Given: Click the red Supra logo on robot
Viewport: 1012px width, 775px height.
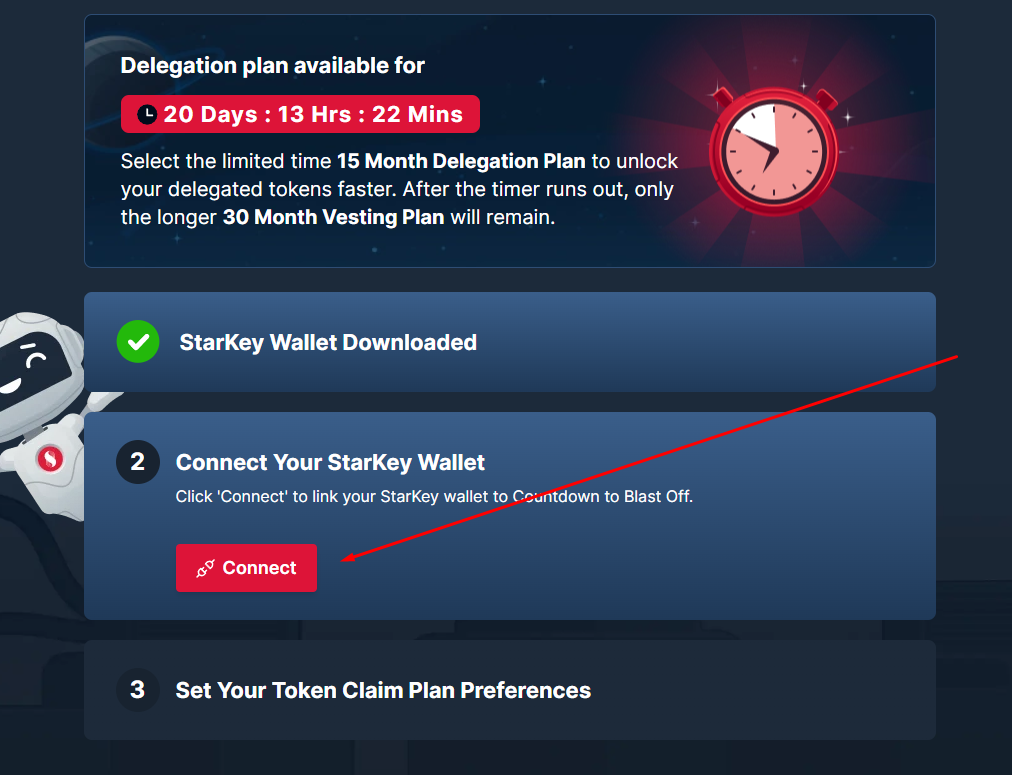Looking at the screenshot, I should [x=50, y=459].
